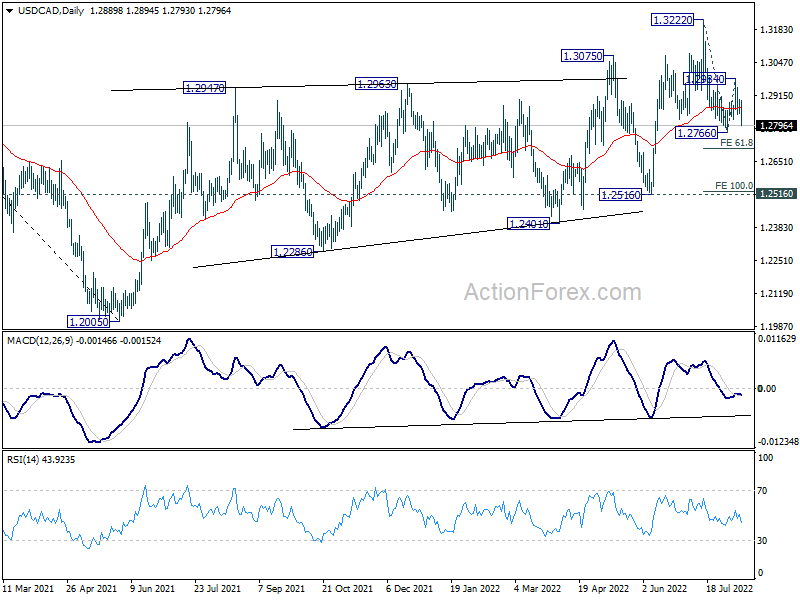Viewport: 800px width, 600px height.
Task: Click the 1.22860 price label
Action: tap(293, 252)
